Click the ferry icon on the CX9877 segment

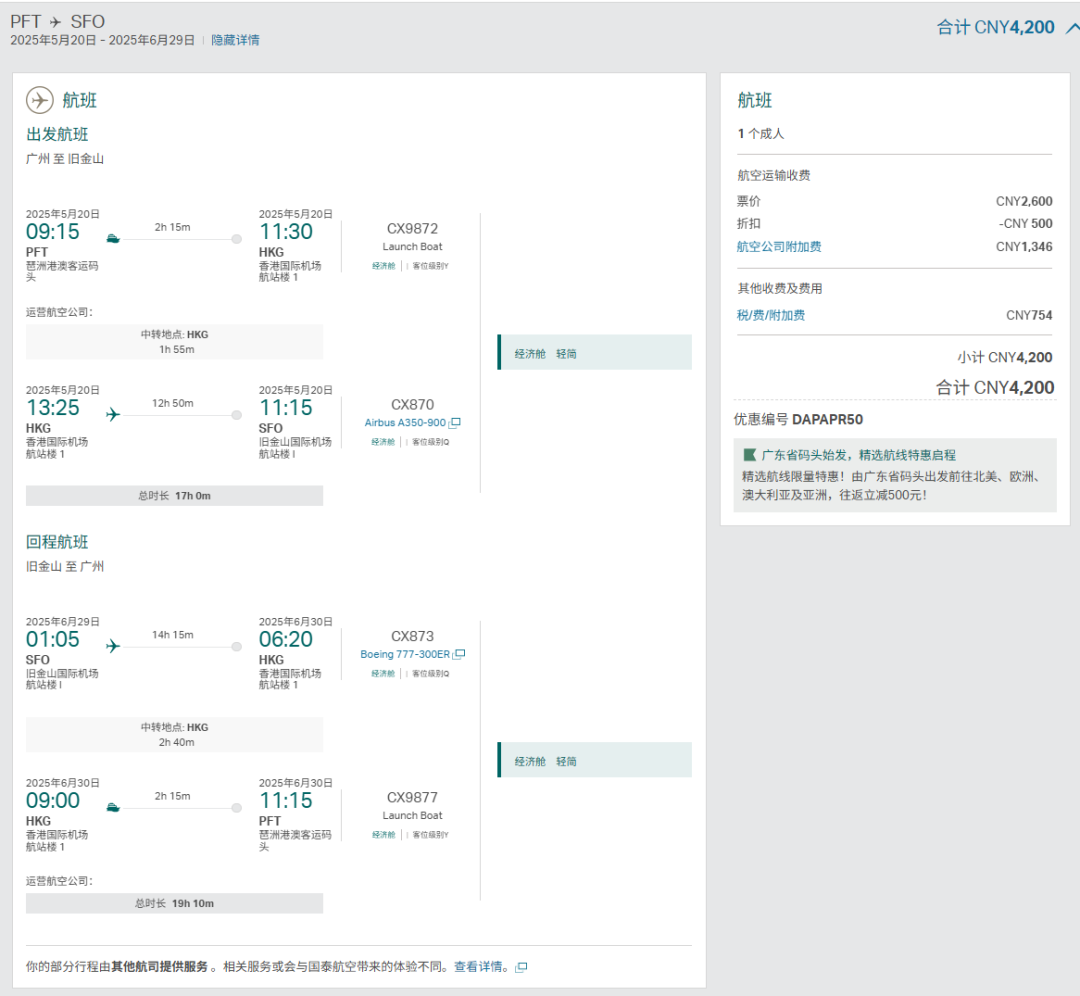113,807
